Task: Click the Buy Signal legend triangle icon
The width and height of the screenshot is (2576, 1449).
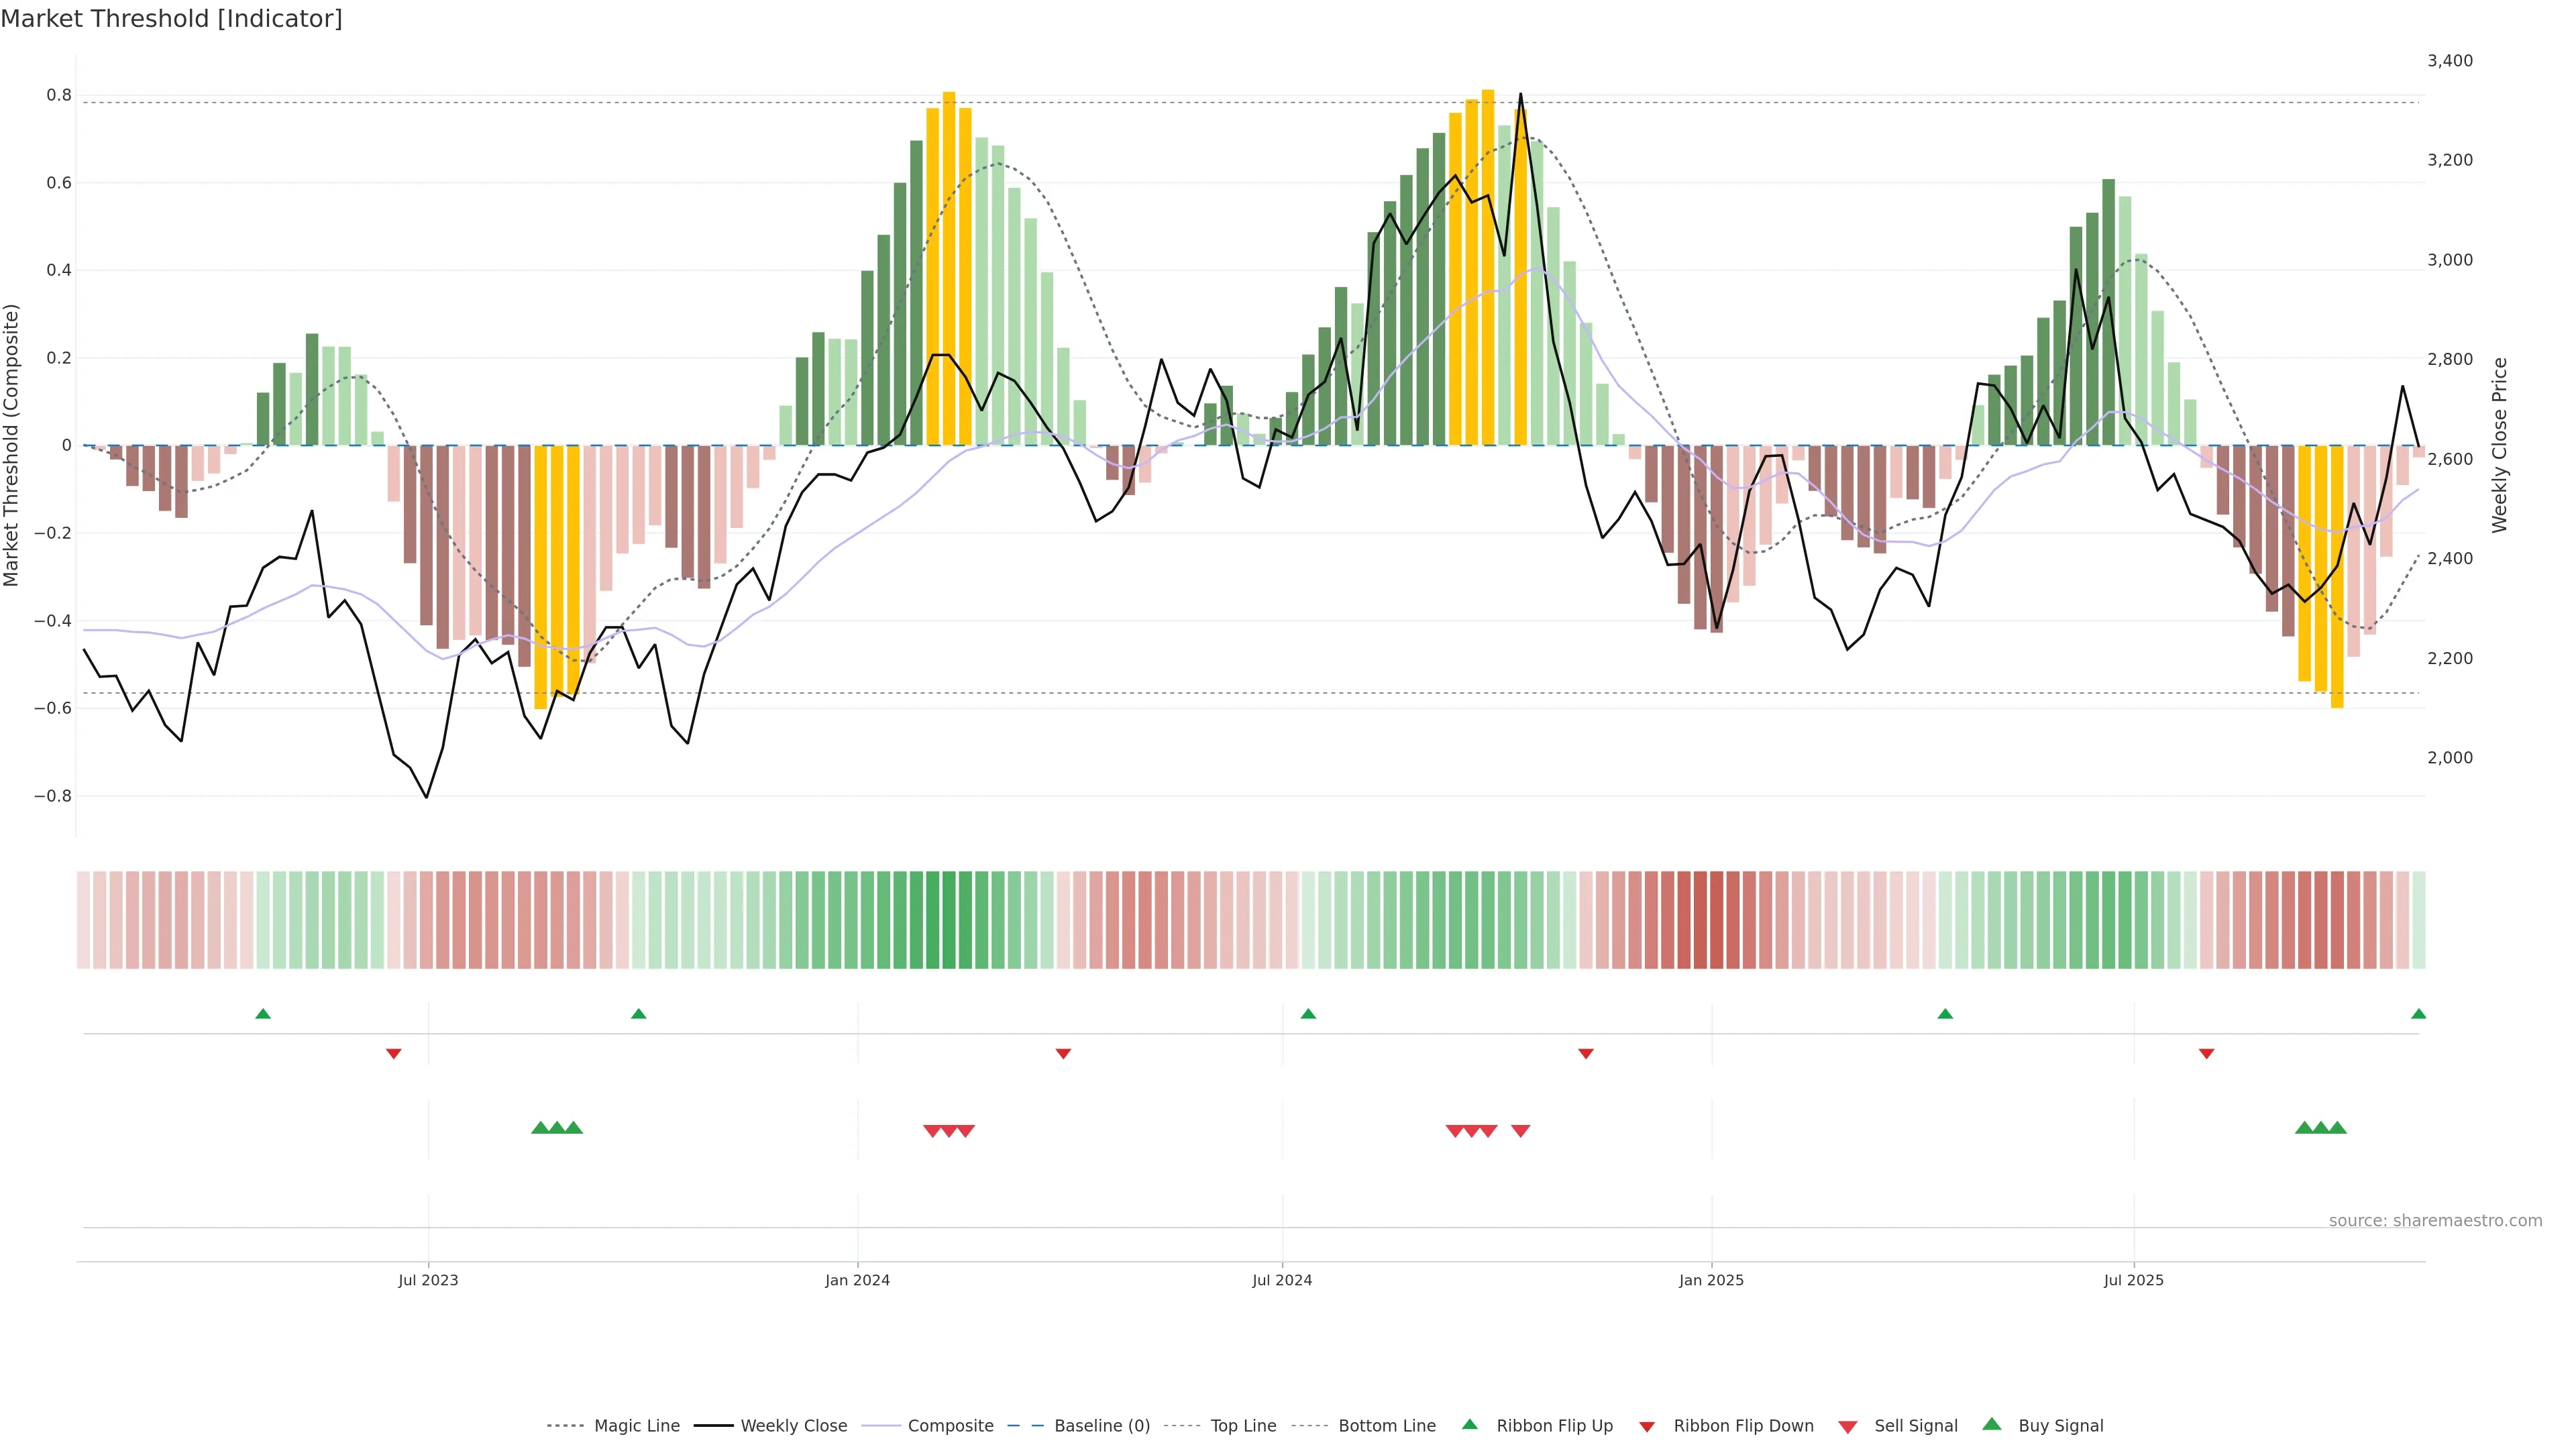Action: (x=1992, y=1424)
